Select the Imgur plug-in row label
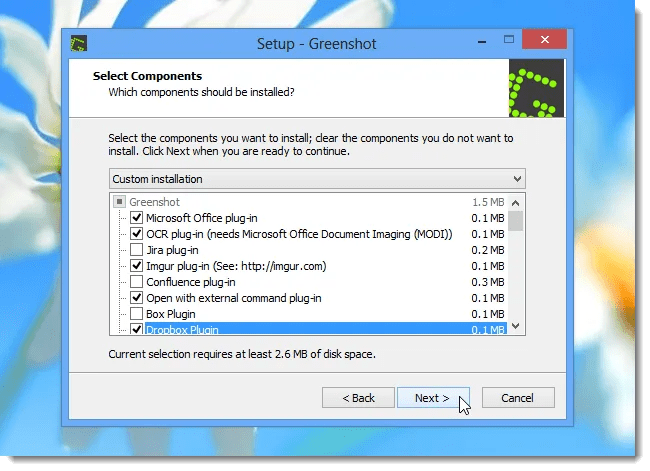650x471 pixels. click(236, 266)
